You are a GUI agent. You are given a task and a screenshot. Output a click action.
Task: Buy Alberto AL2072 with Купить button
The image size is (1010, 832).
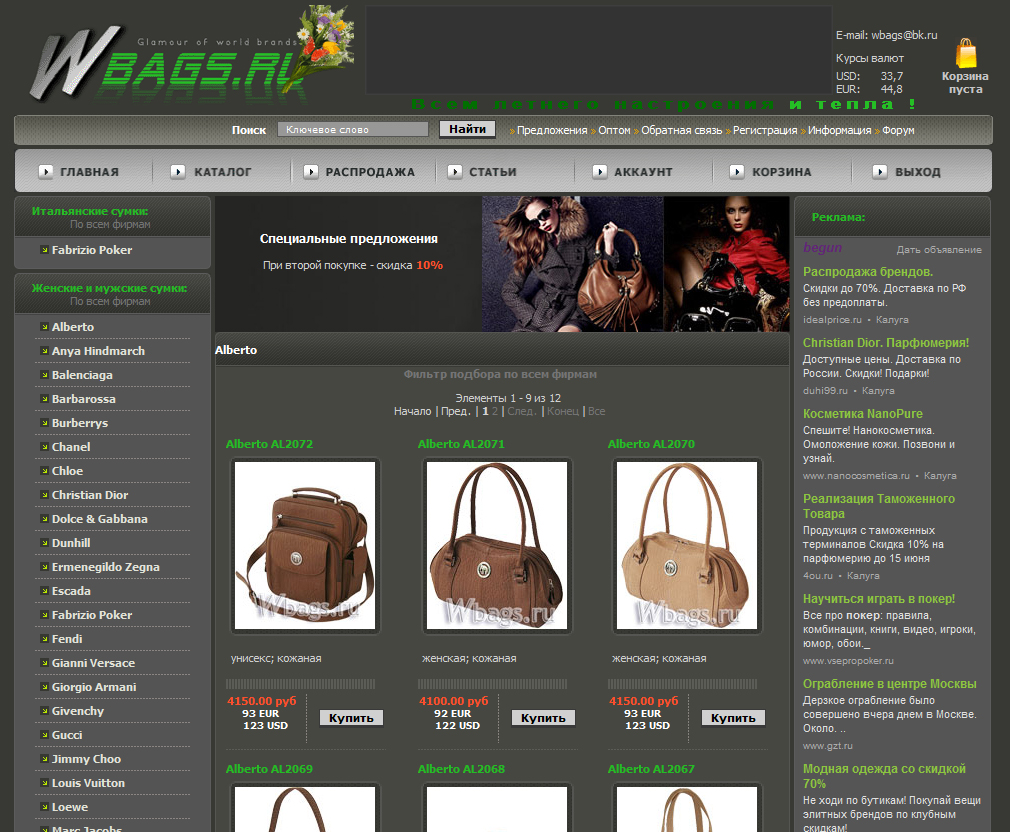351,718
